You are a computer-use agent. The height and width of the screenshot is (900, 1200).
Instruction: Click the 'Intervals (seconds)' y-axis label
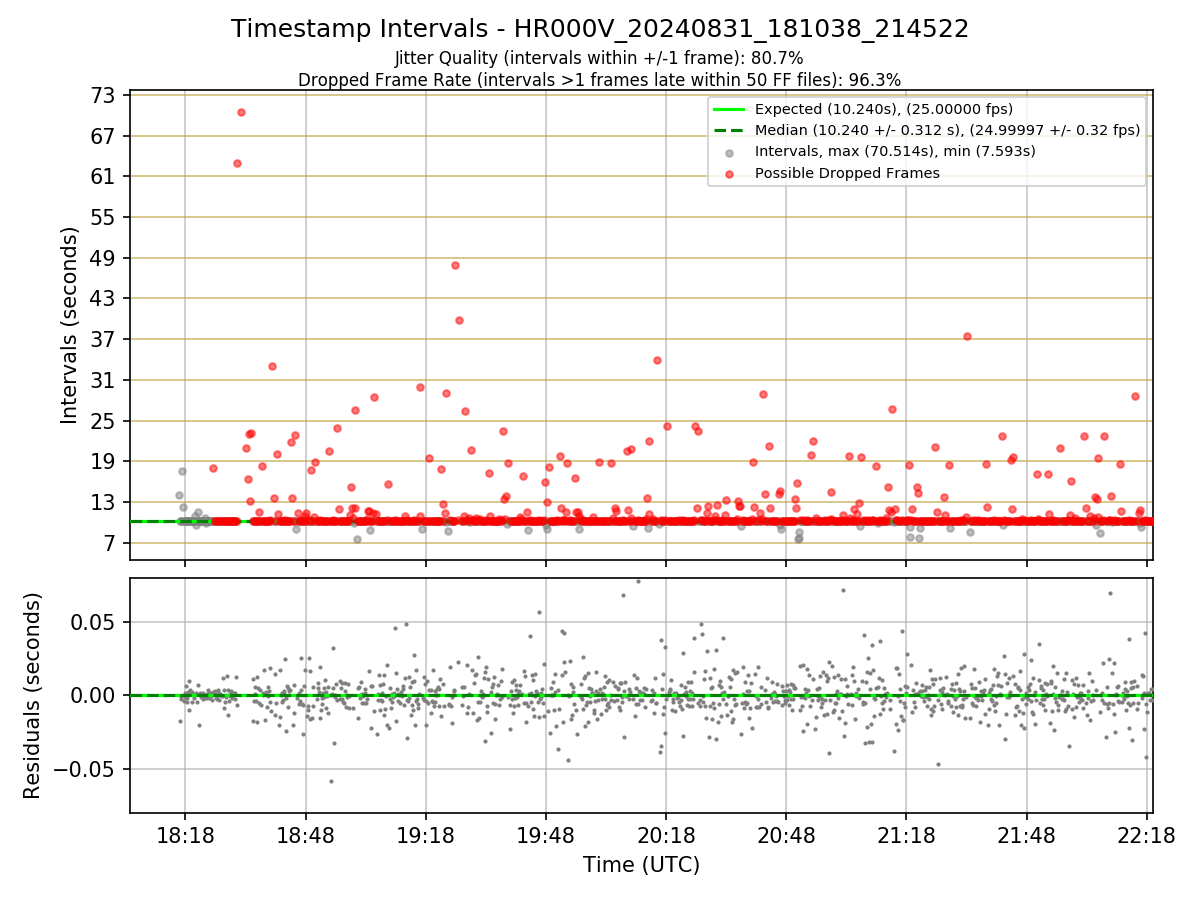69,325
